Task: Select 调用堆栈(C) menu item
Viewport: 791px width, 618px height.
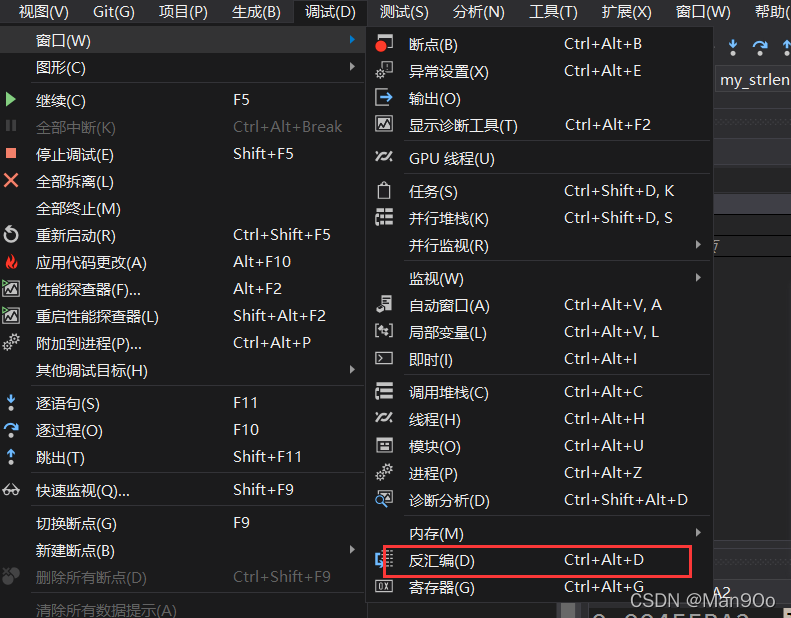Action: coord(539,392)
